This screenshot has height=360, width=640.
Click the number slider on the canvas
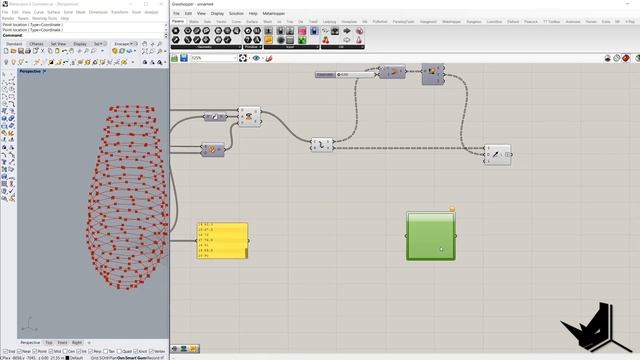point(345,75)
